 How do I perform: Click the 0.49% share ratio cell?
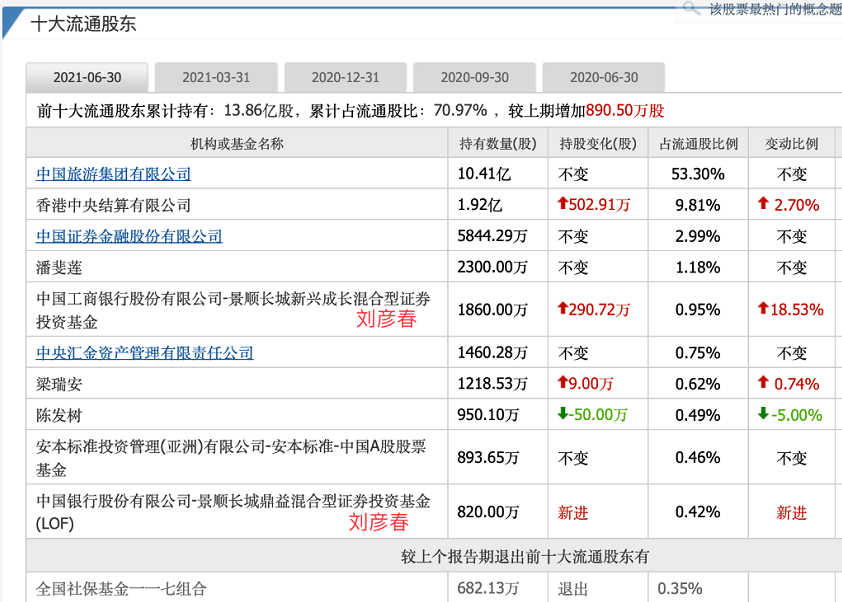point(698,415)
